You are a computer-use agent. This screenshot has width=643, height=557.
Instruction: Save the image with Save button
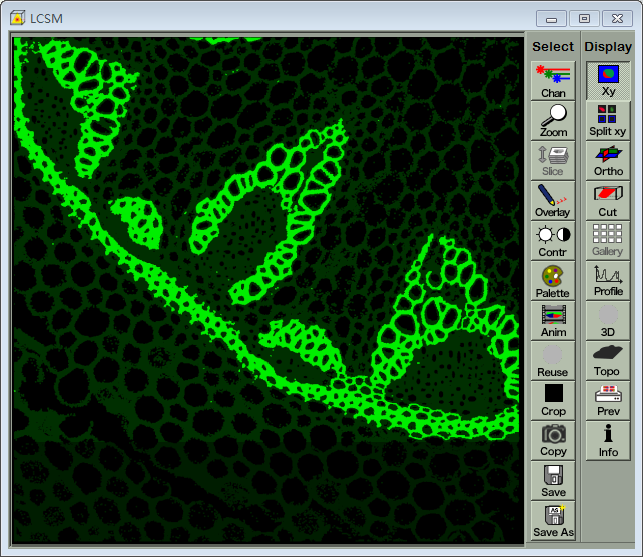pyautogui.click(x=553, y=480)
